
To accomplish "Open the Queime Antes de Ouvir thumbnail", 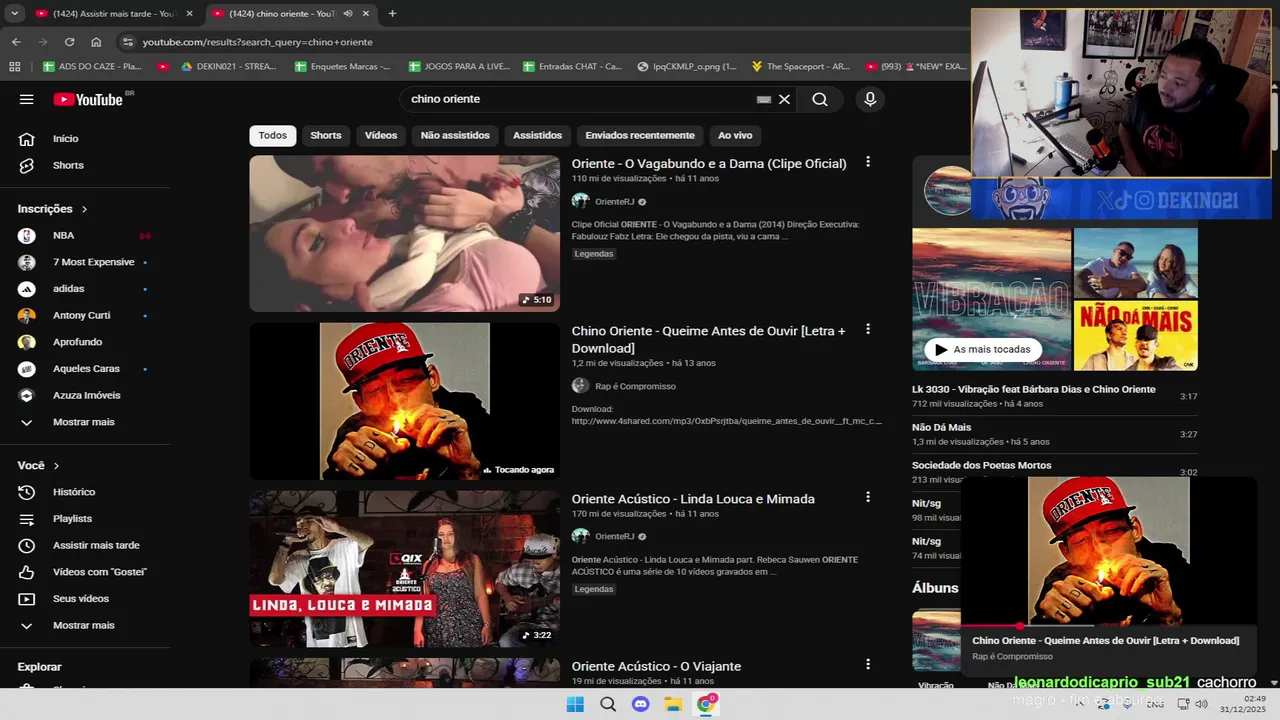I will pyautogui.click(x=405, y=401).
